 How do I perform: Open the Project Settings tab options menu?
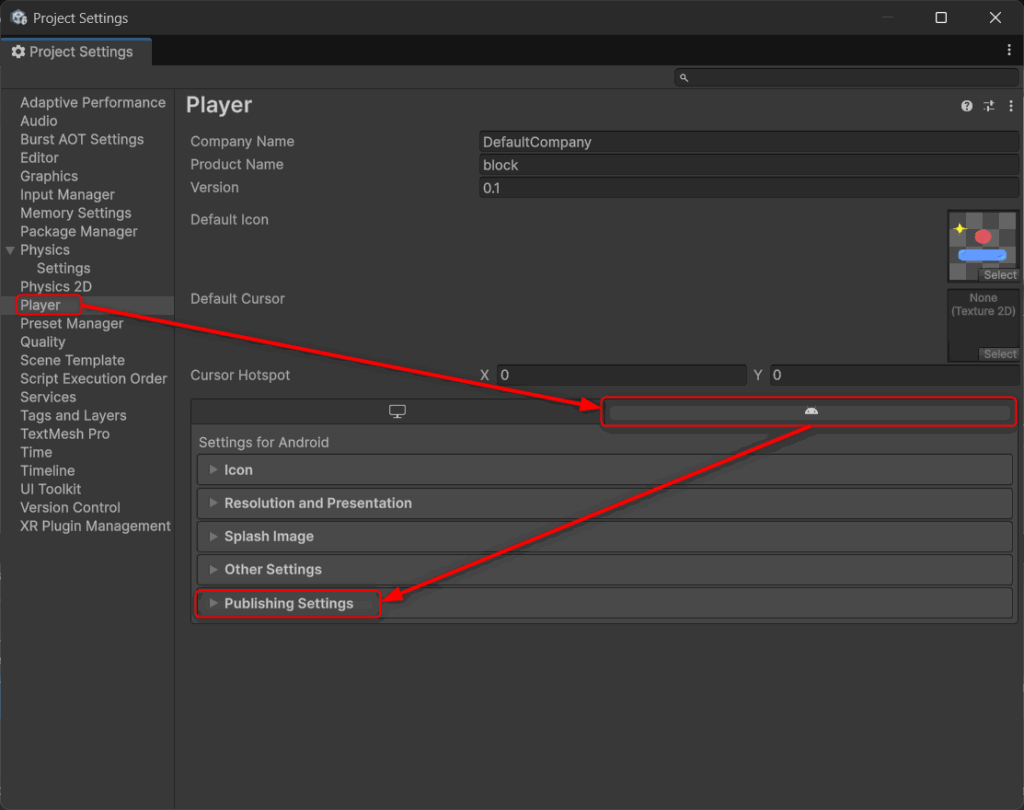(1009, 50)
